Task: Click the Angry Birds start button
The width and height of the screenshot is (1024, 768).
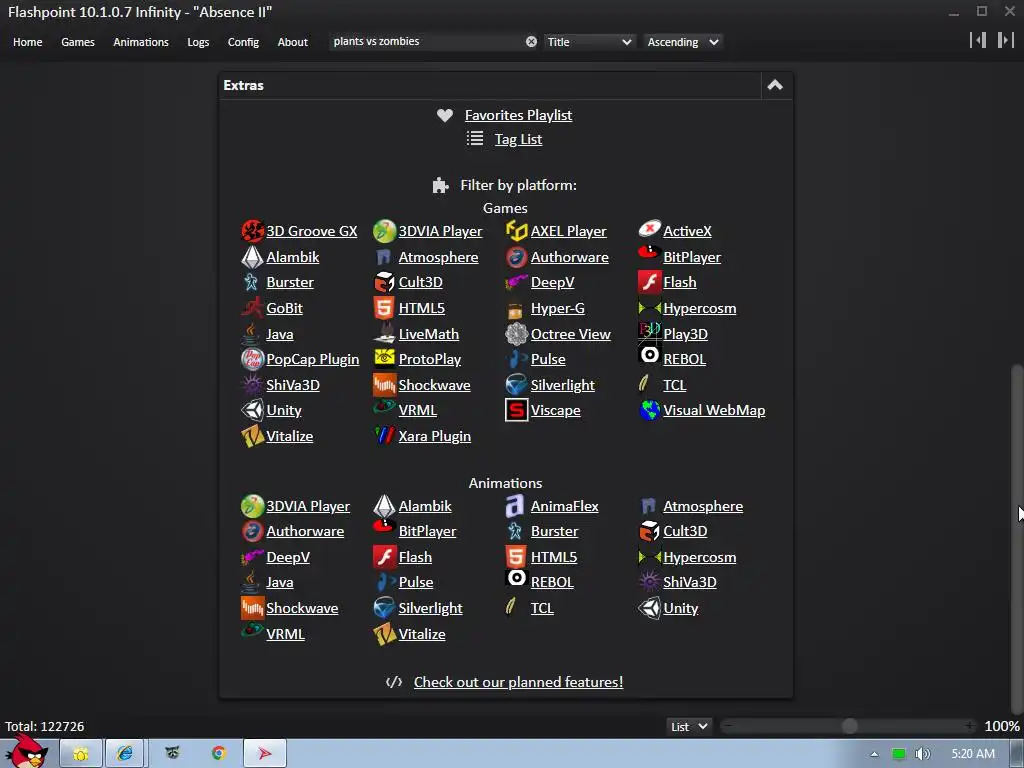Action: [x=27, y=752]
